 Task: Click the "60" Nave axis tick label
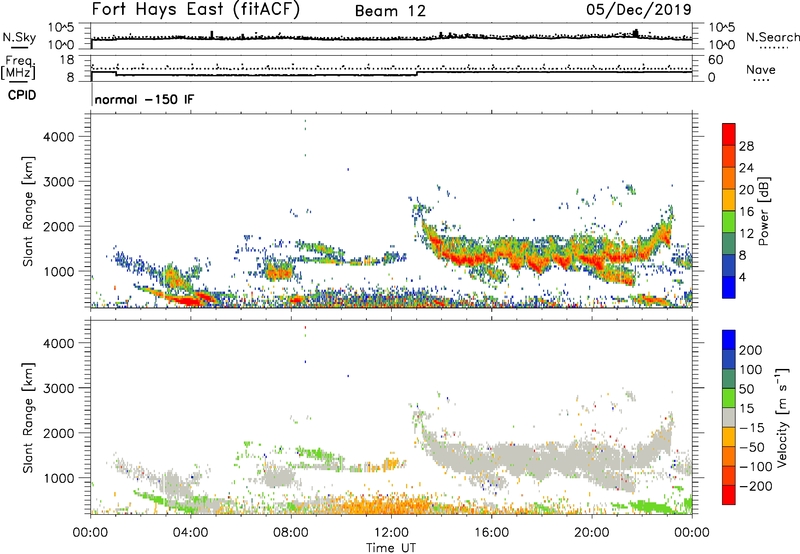(x=715, y=60)
